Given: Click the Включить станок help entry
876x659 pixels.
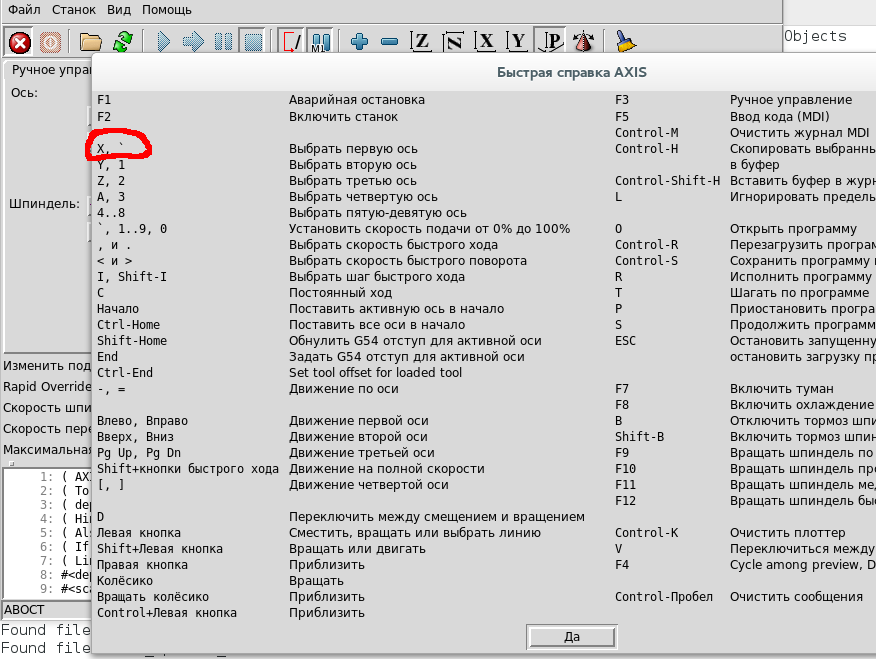Looking at the screenshot, I should [x=343, y=117].
